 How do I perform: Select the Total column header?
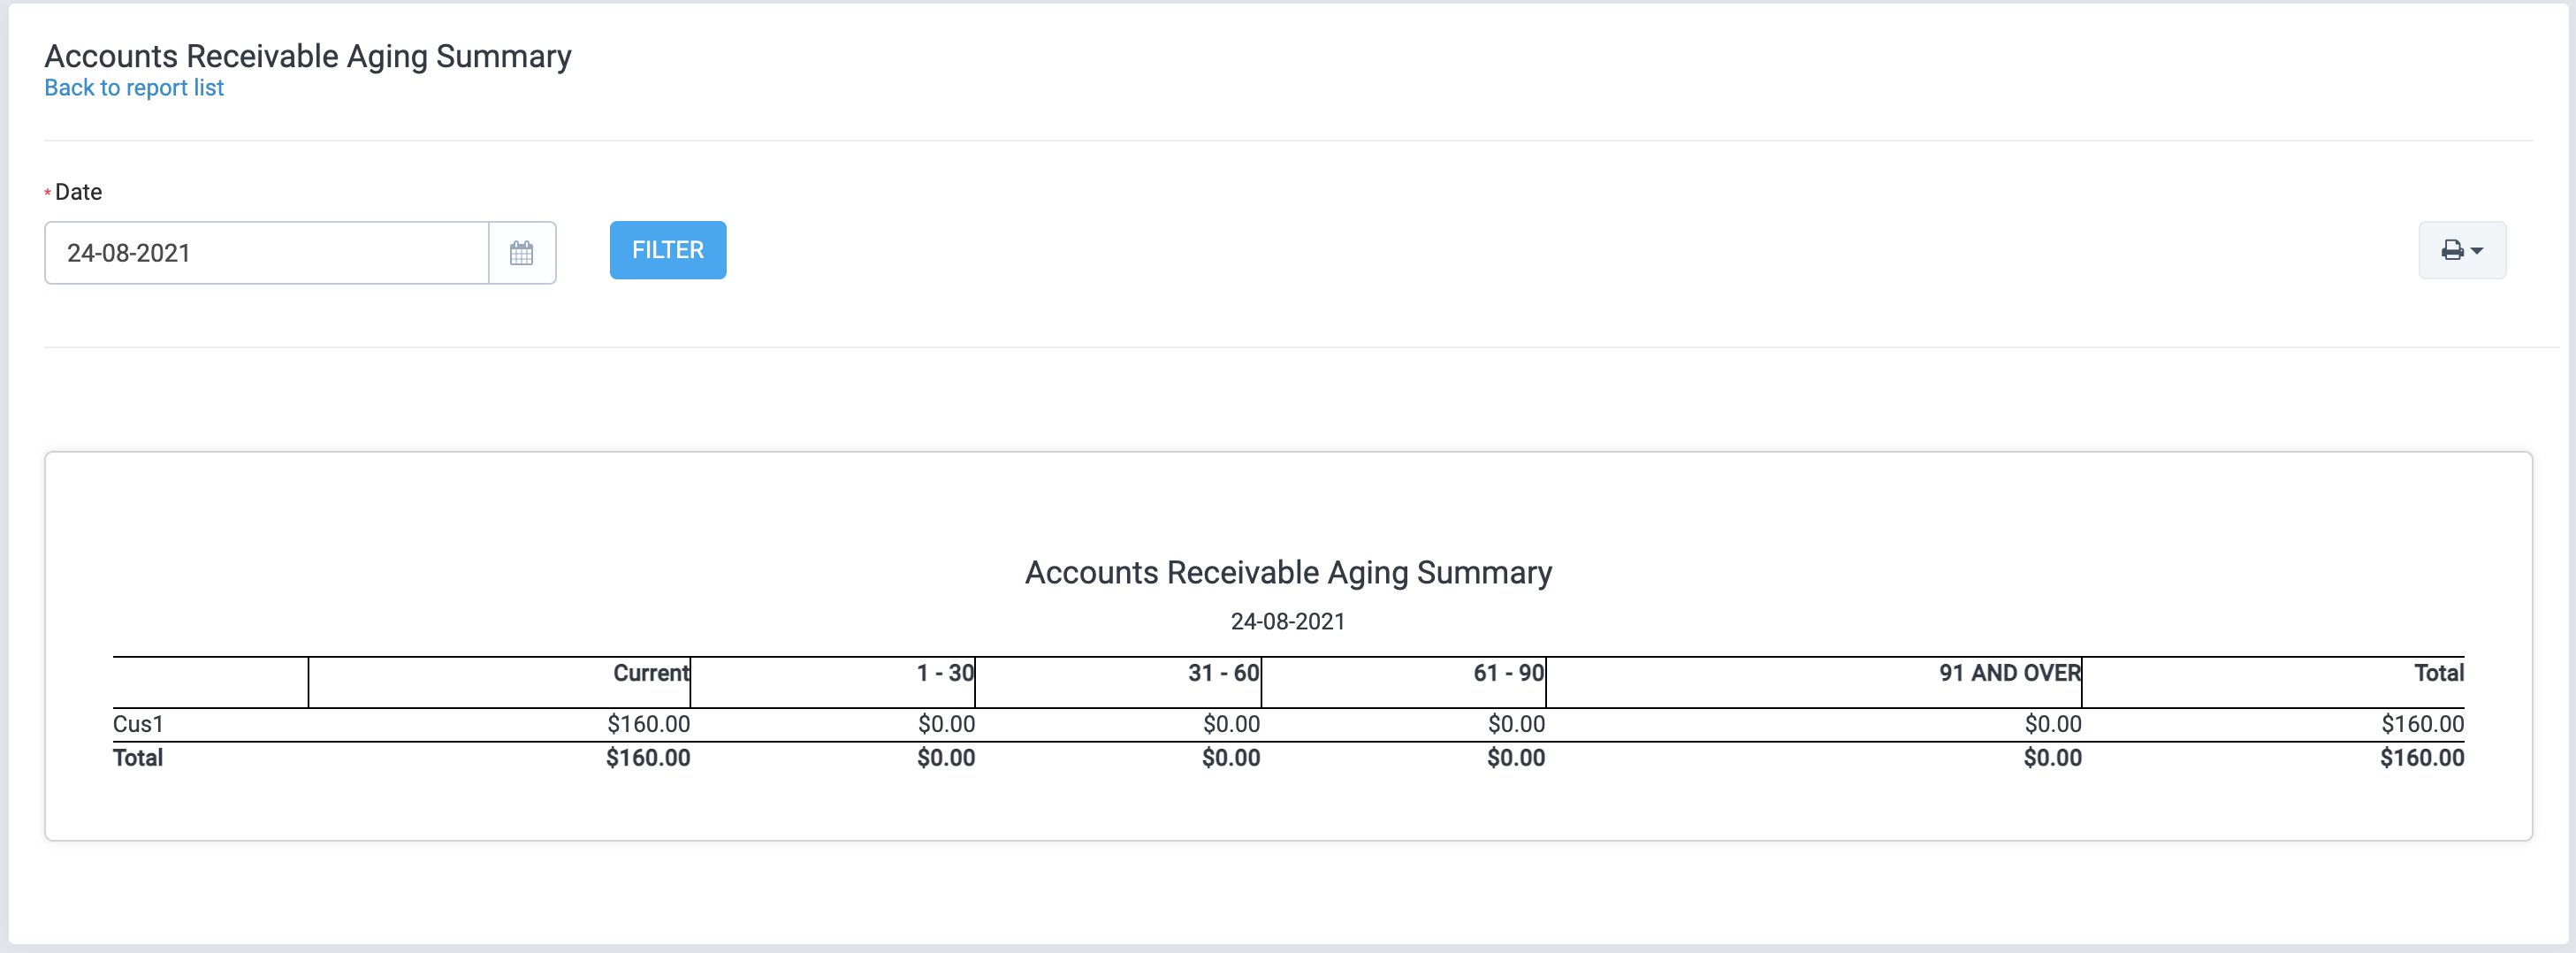(2438, 673)
